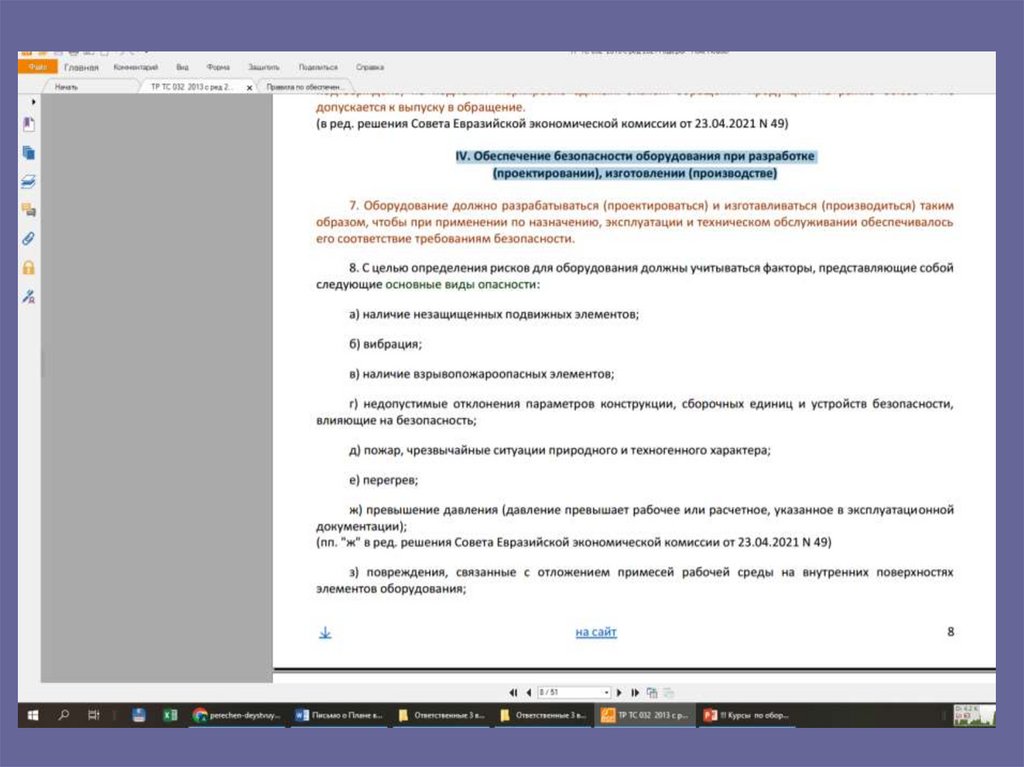Image resolution: width=1024 pixels, height=767 pixels.
Task: Open the Excel icon in the taskbar
Action: coord(170,715)
